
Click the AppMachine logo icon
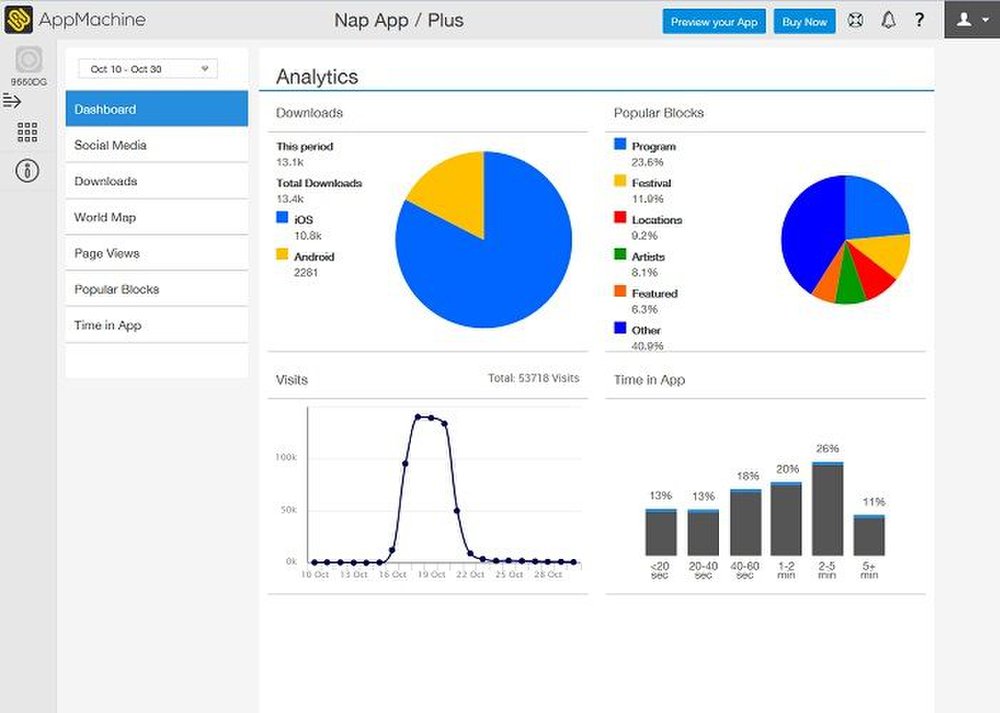19,20
